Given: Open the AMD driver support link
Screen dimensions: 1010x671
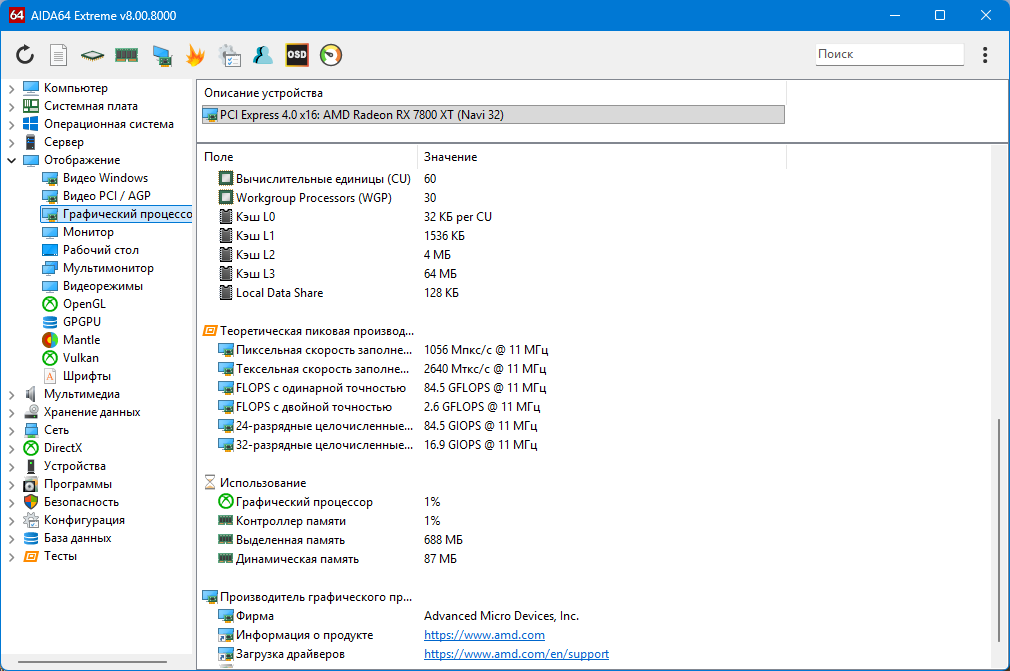Looking at the screenshot, I should pyautogui.click(x=516, y=654).
